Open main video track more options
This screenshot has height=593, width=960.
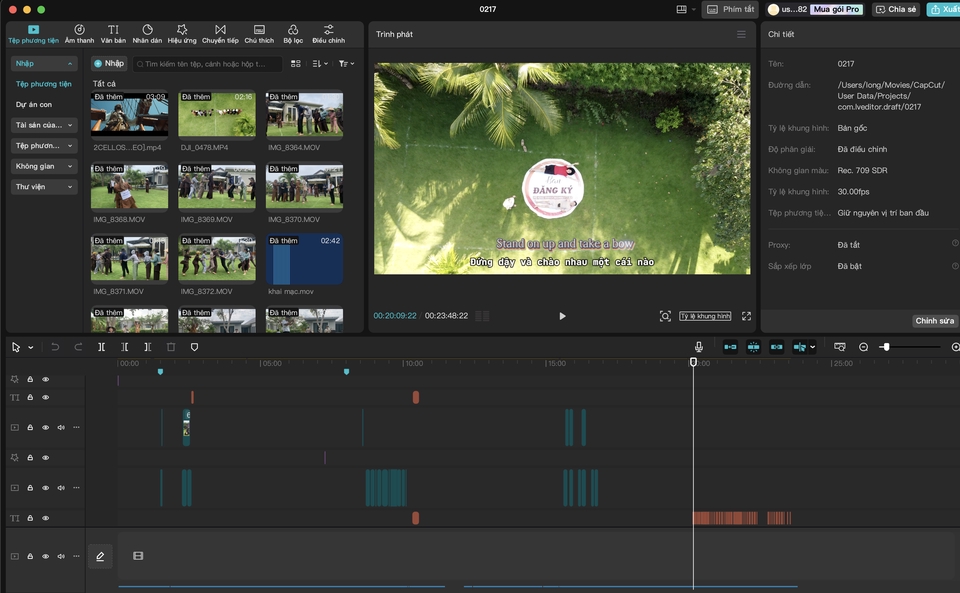pyautogui.click(x=76, y=556)
